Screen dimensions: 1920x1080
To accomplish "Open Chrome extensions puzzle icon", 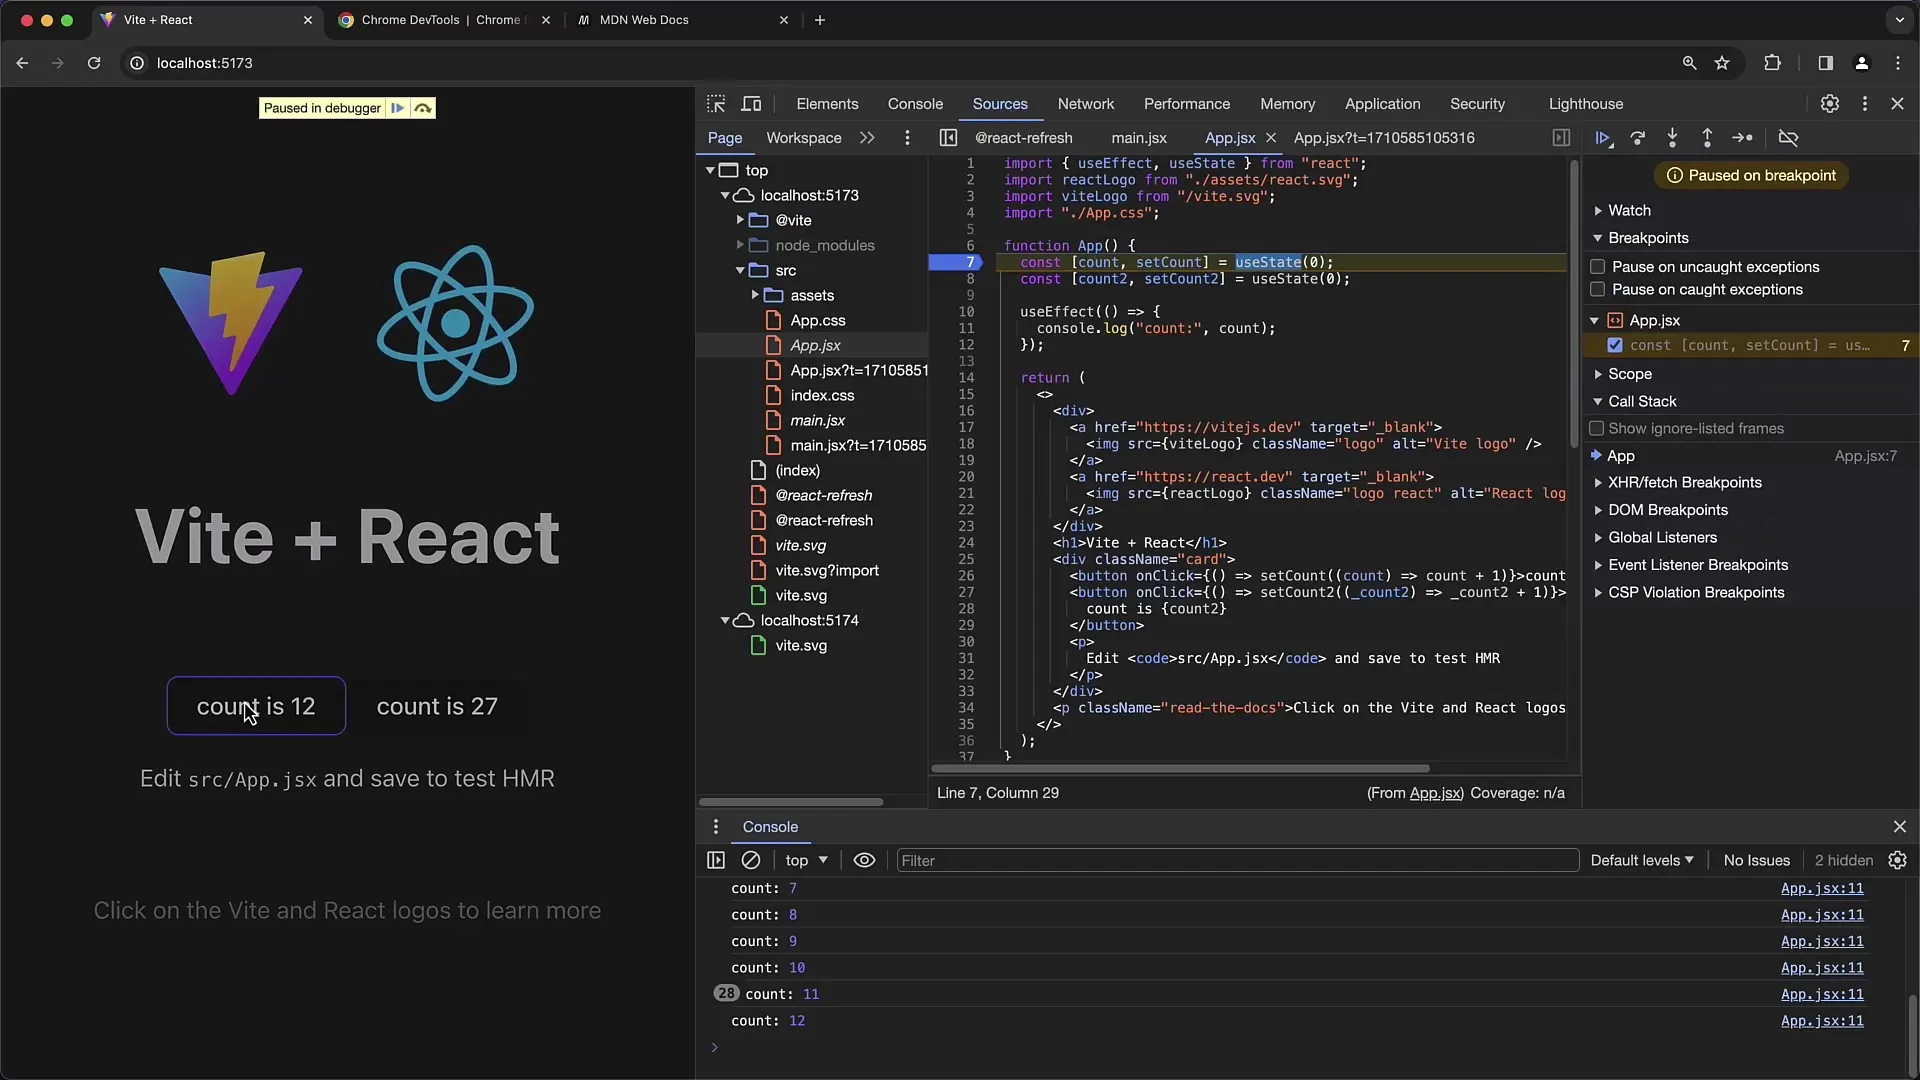I will (x=1772, y=63).
